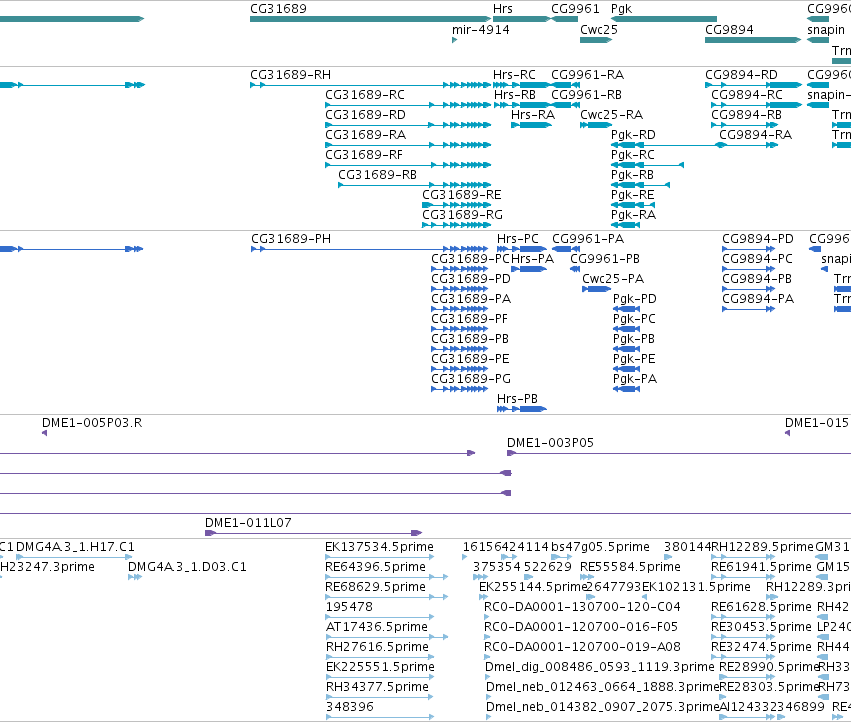The image size is (851, 722).
Task: Select EST RC0-DA0001-130700-120-C04
Action: pos(582,607)
